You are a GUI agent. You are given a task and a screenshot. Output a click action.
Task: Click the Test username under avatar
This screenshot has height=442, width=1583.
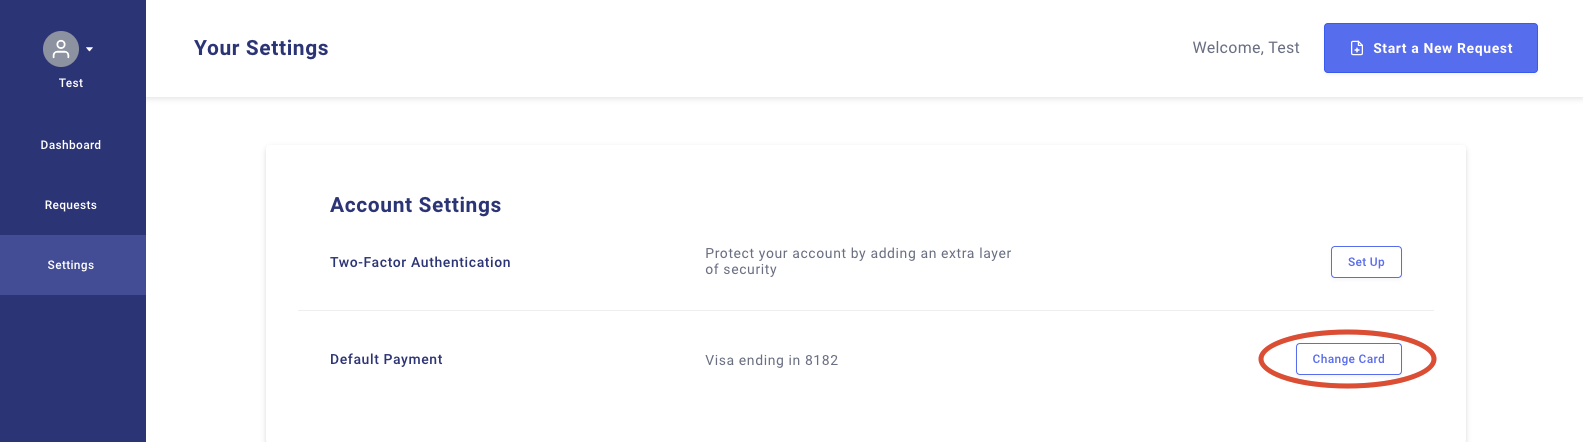(x=71, y=83)
